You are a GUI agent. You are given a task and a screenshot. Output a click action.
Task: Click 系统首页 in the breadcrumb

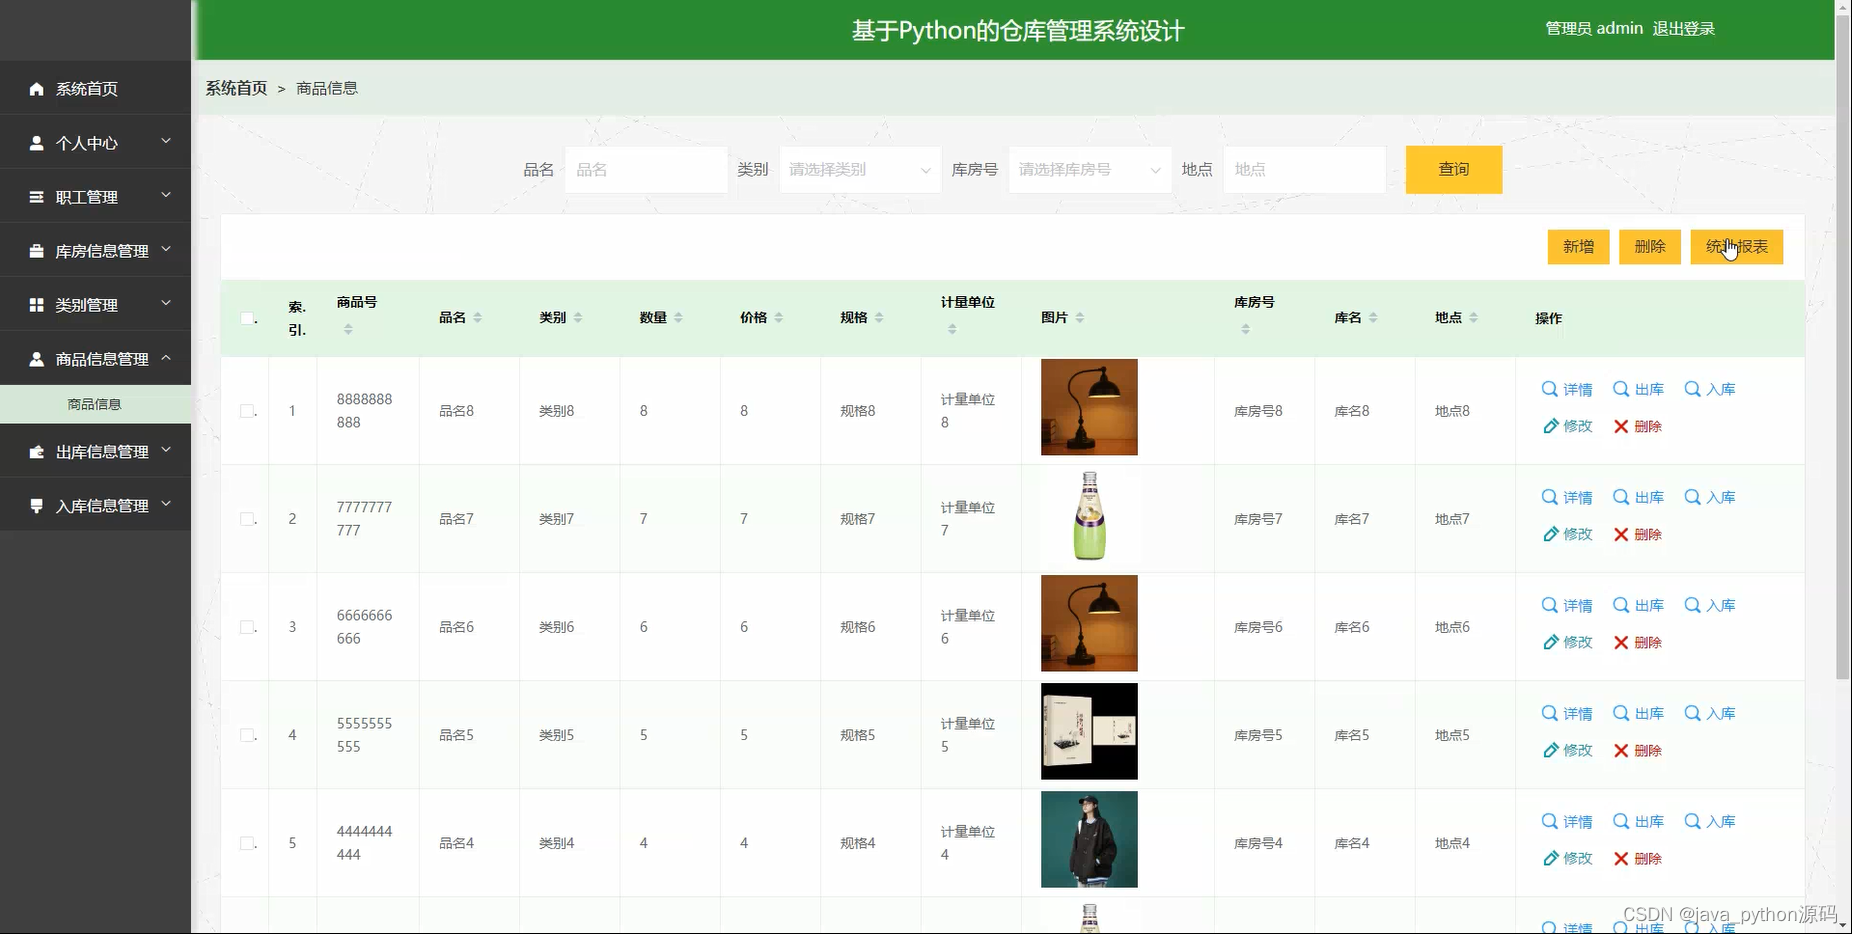[x=236, y=88]
